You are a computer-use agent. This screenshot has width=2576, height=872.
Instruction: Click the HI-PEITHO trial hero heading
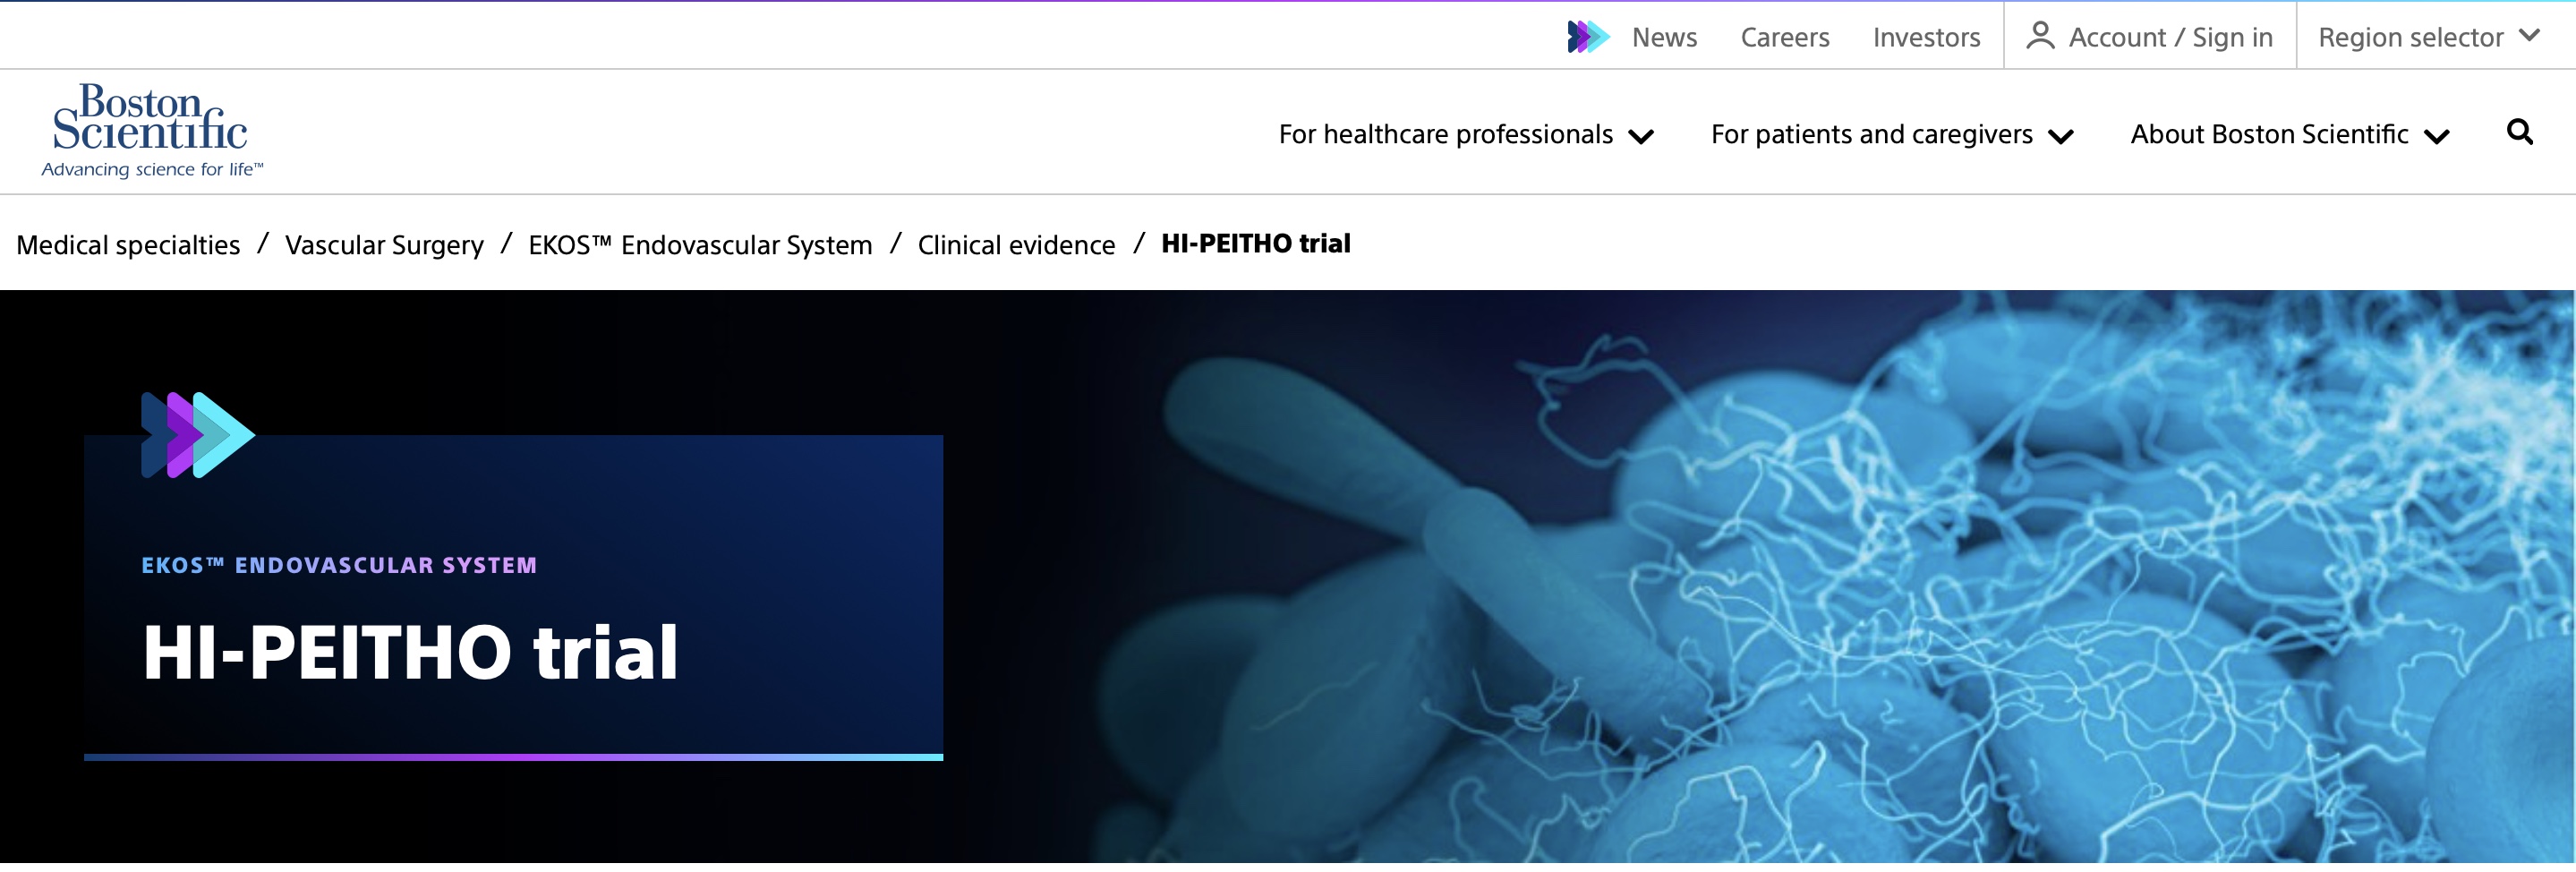click(411, 652)
